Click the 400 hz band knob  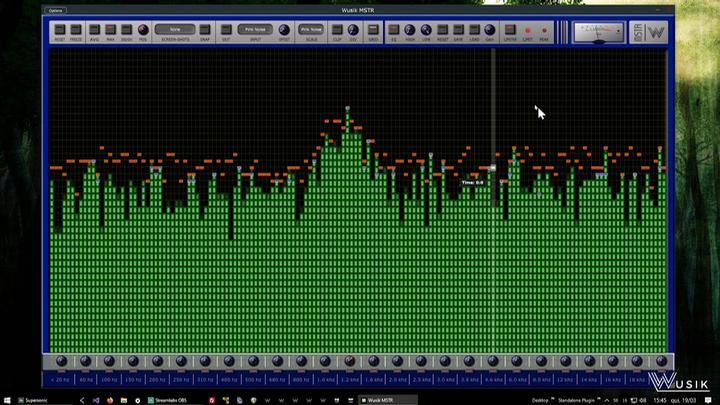click(229, 361)
